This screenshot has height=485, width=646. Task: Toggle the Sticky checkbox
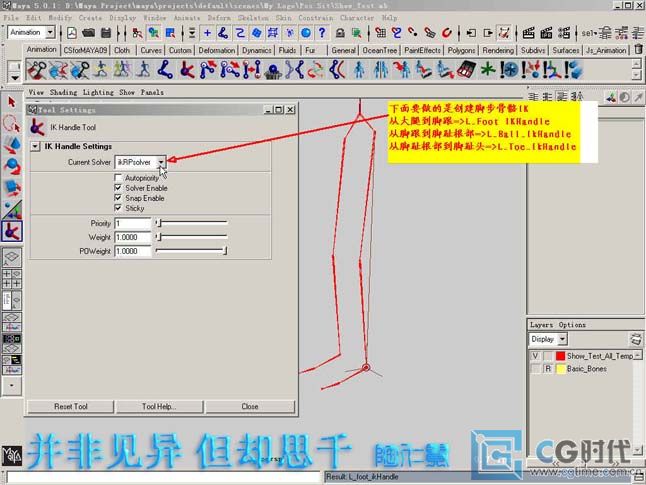(118, 208)
